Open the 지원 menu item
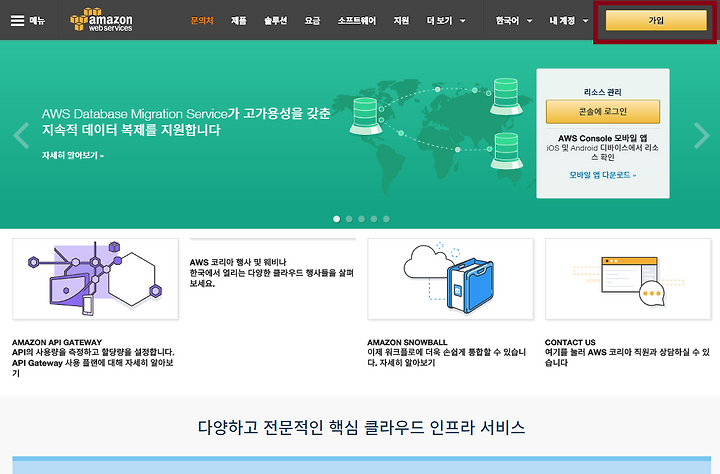 tap(401, 21)
